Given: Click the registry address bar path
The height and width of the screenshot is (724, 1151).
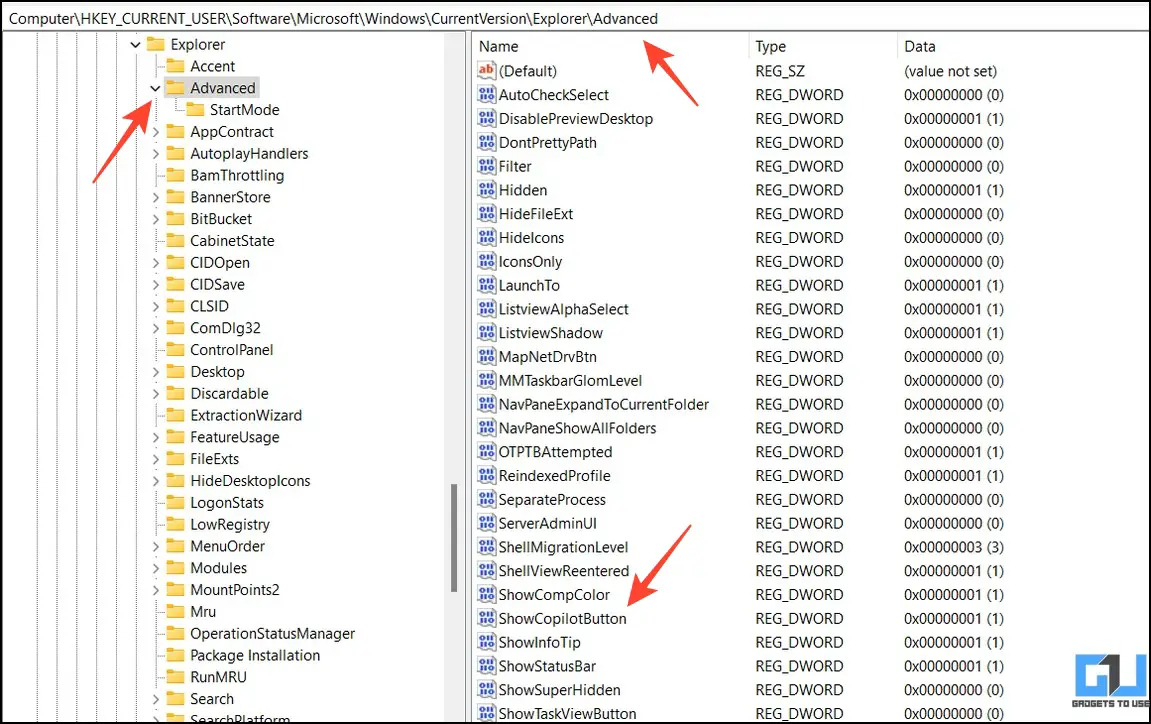Looking at the screenshot, I should (333, 18).
